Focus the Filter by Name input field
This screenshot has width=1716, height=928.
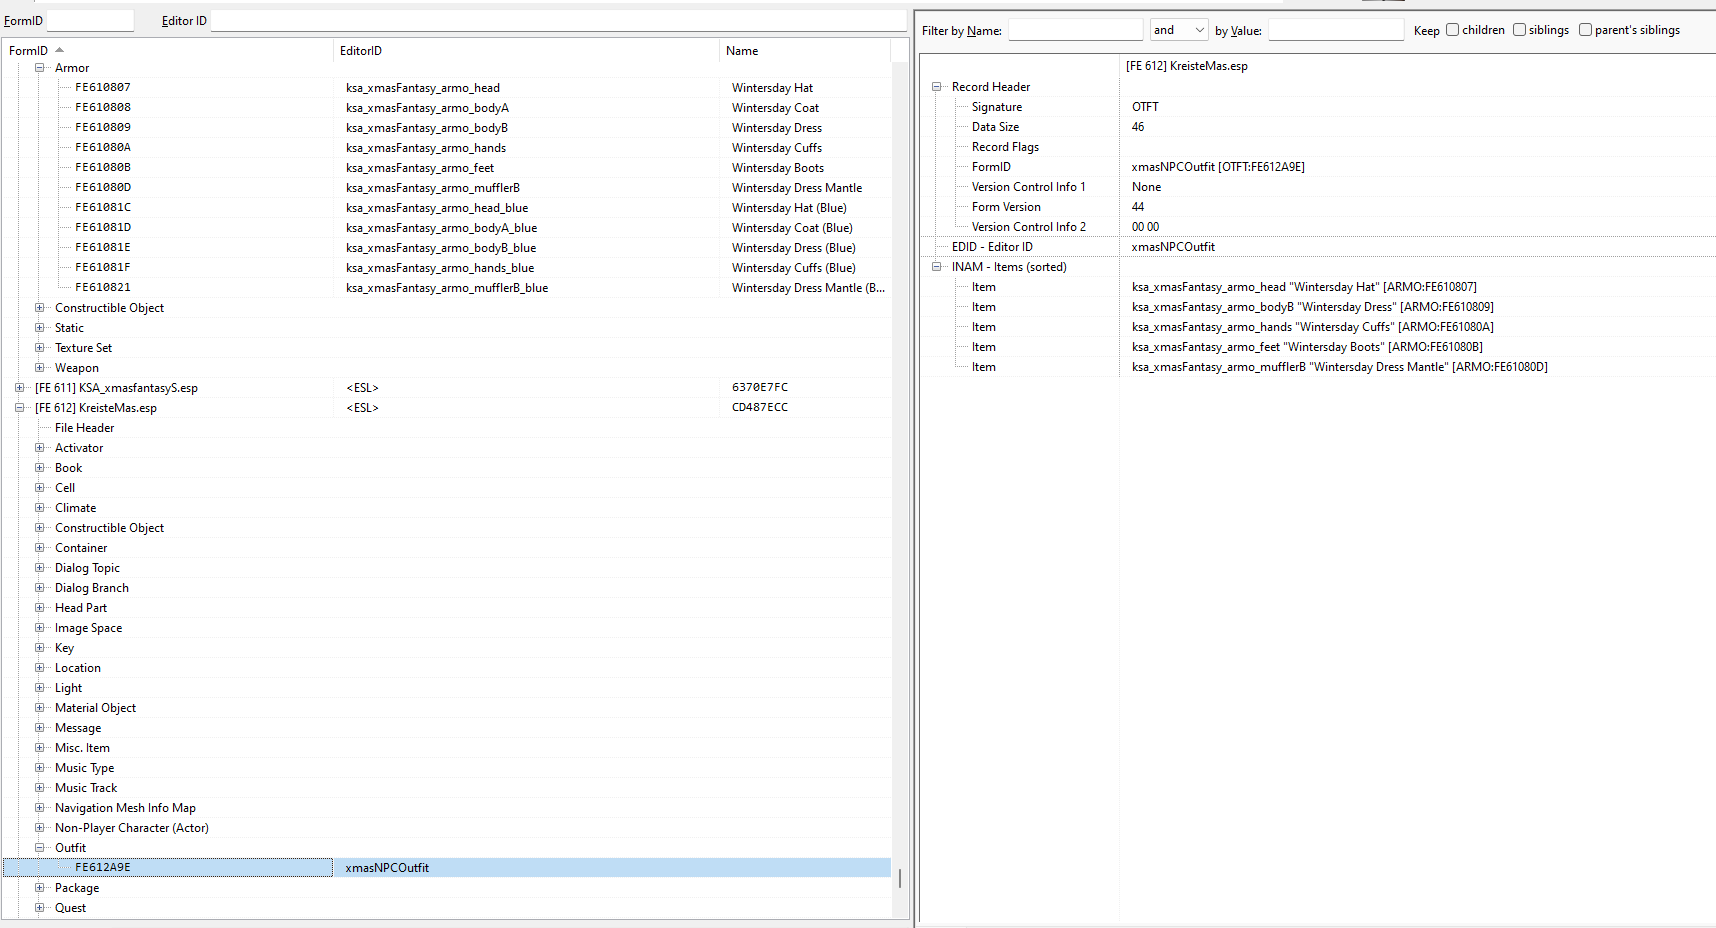point(1075,30)
